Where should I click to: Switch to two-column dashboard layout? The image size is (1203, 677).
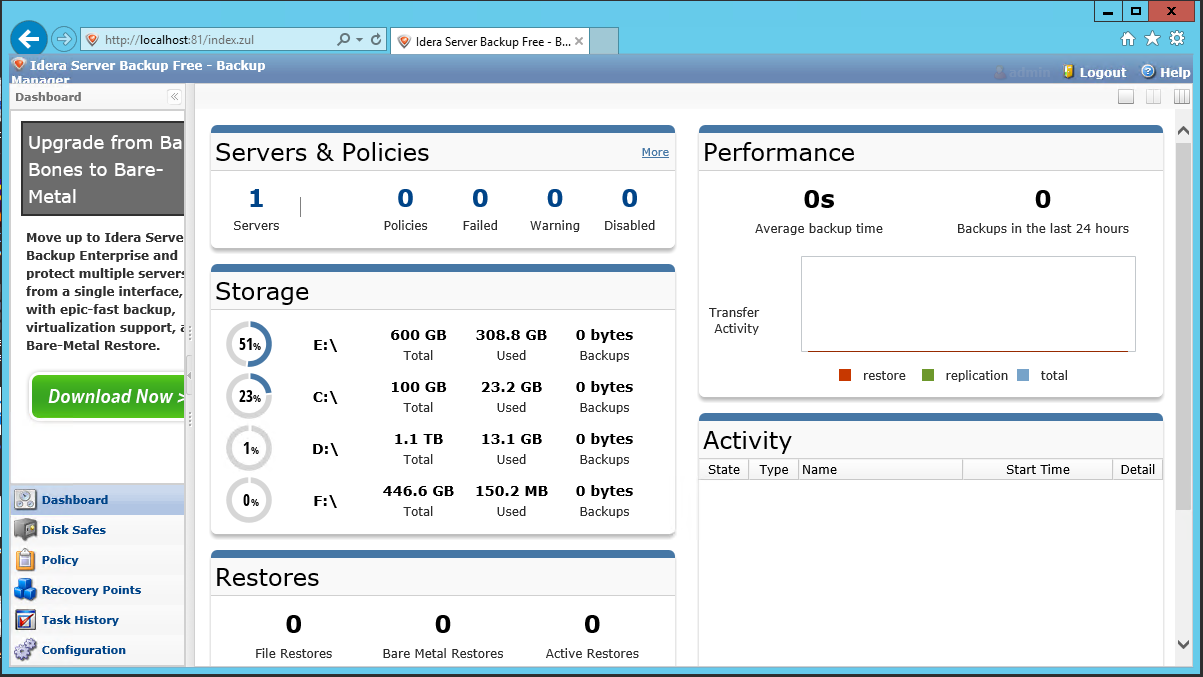tap(1154, 97)
